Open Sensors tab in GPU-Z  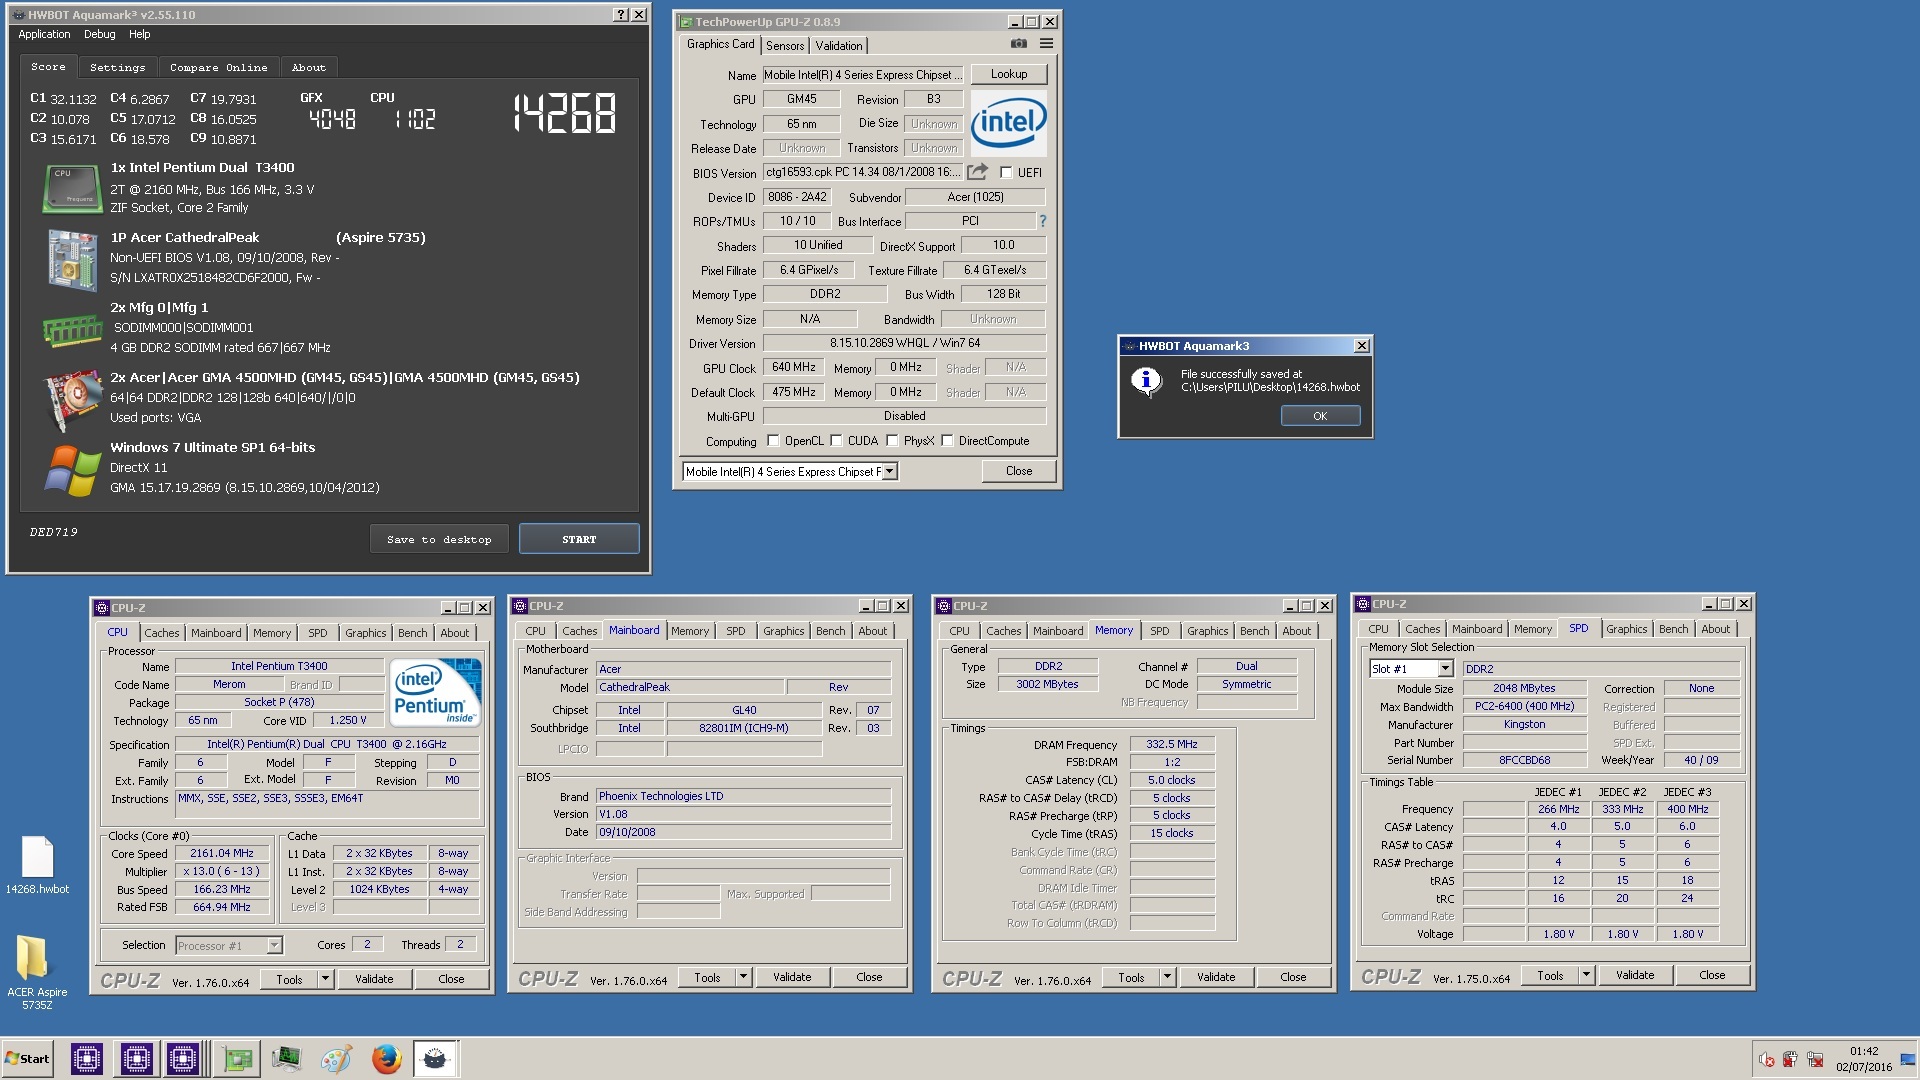[785, 45]
